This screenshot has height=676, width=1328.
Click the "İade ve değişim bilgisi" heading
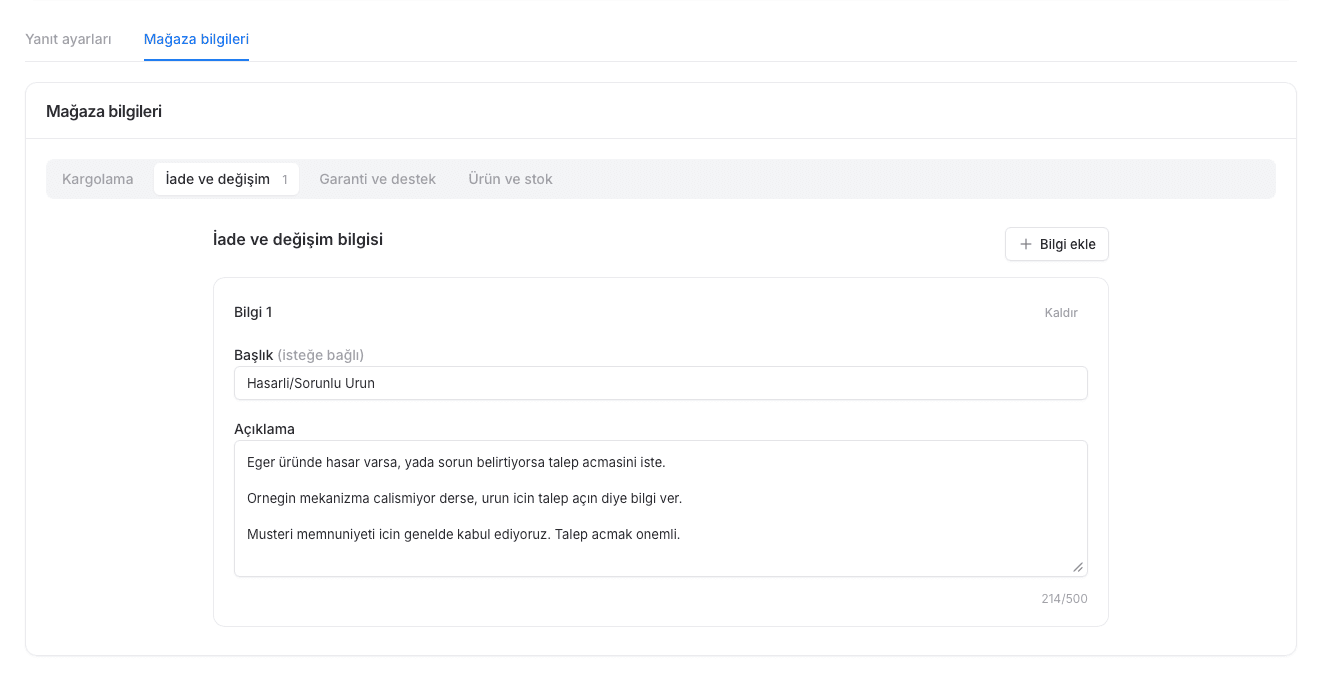pos(298,240)
